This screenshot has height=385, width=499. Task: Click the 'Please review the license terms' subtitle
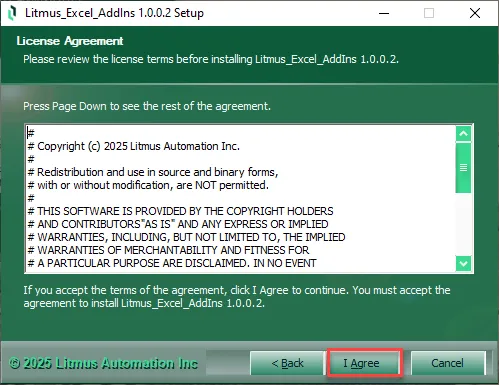click(x=211, y=59)
